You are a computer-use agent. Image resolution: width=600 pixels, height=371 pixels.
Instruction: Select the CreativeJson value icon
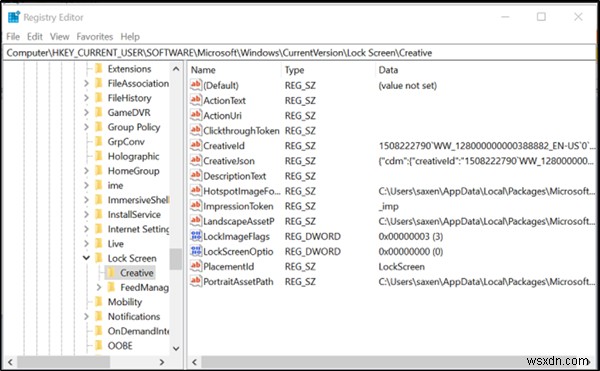[196, 161]
